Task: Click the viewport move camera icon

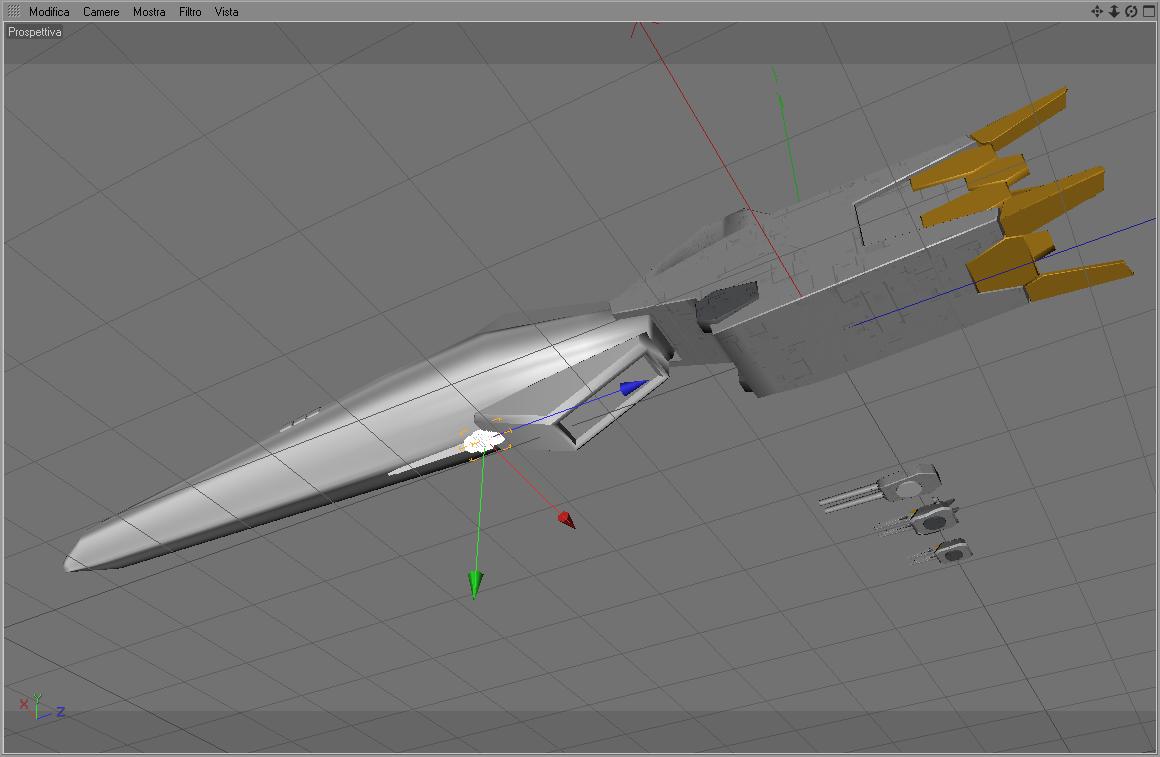Action: click(1096, 11)
